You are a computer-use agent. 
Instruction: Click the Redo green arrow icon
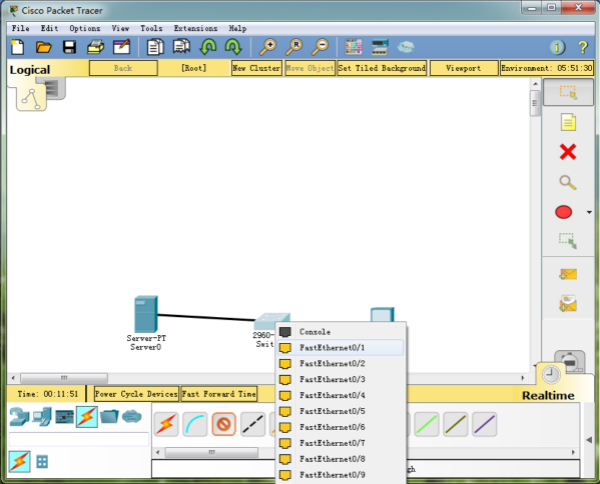pyautogui.click(x=233, y=47)
